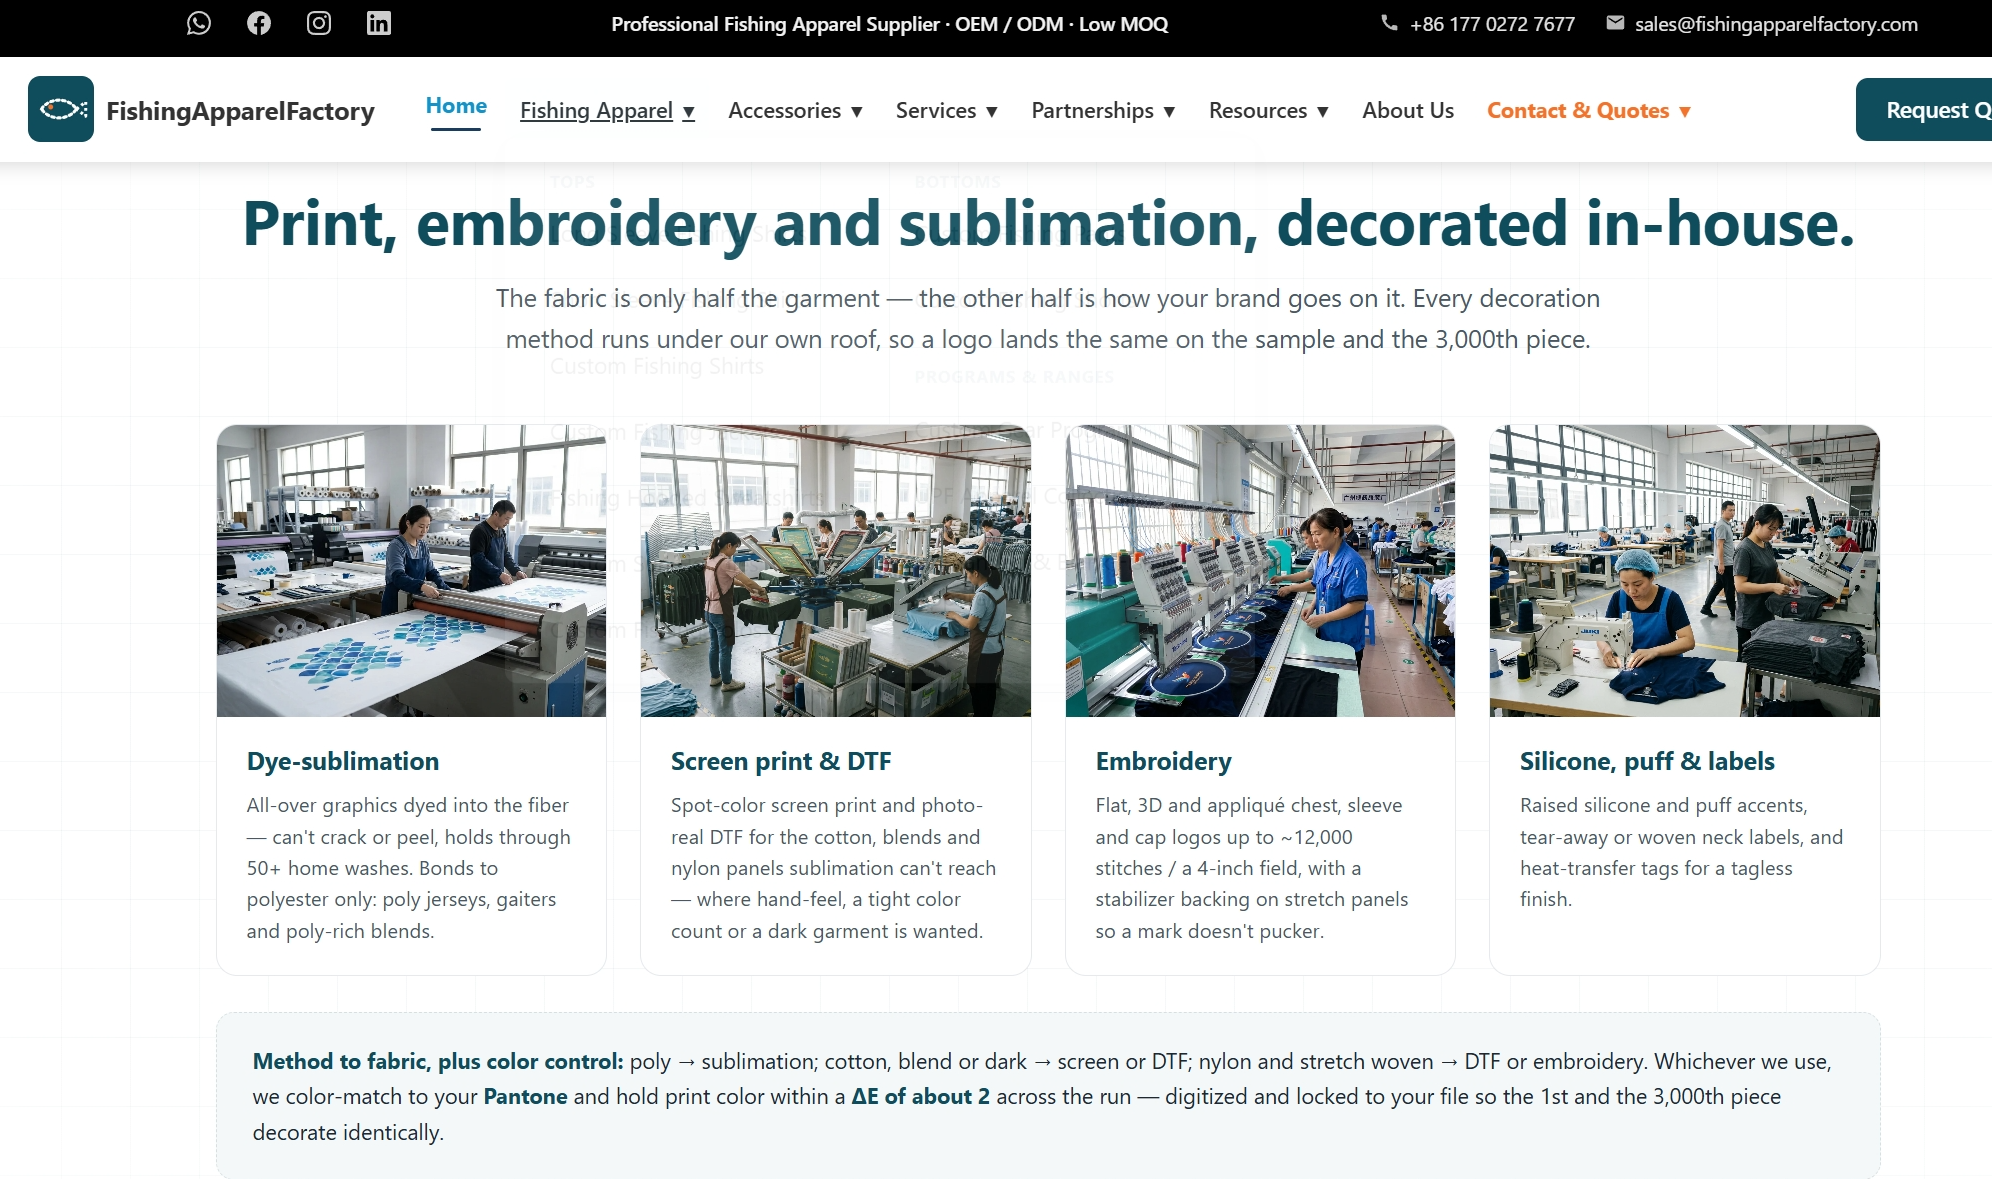Screen dimensions: 1992x1179
Task: Click the Dye-sublimation printing photo
Action: pos(411,570)
